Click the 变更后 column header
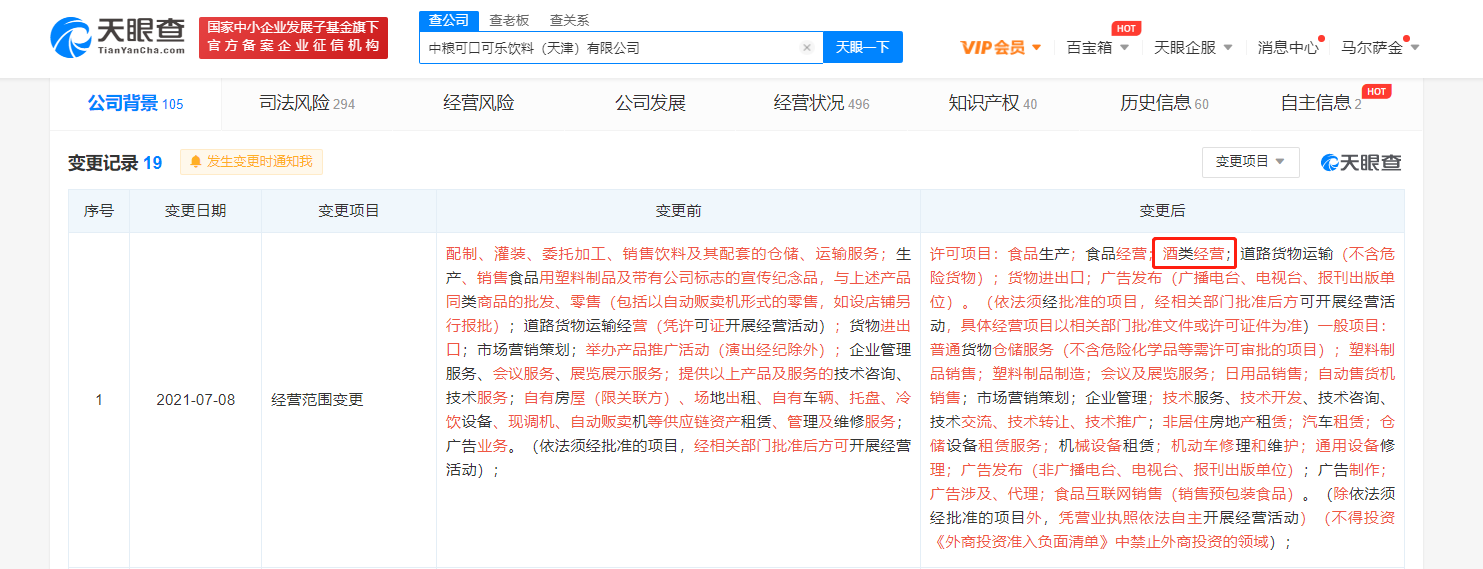1483x569 pixels. 1162,211
